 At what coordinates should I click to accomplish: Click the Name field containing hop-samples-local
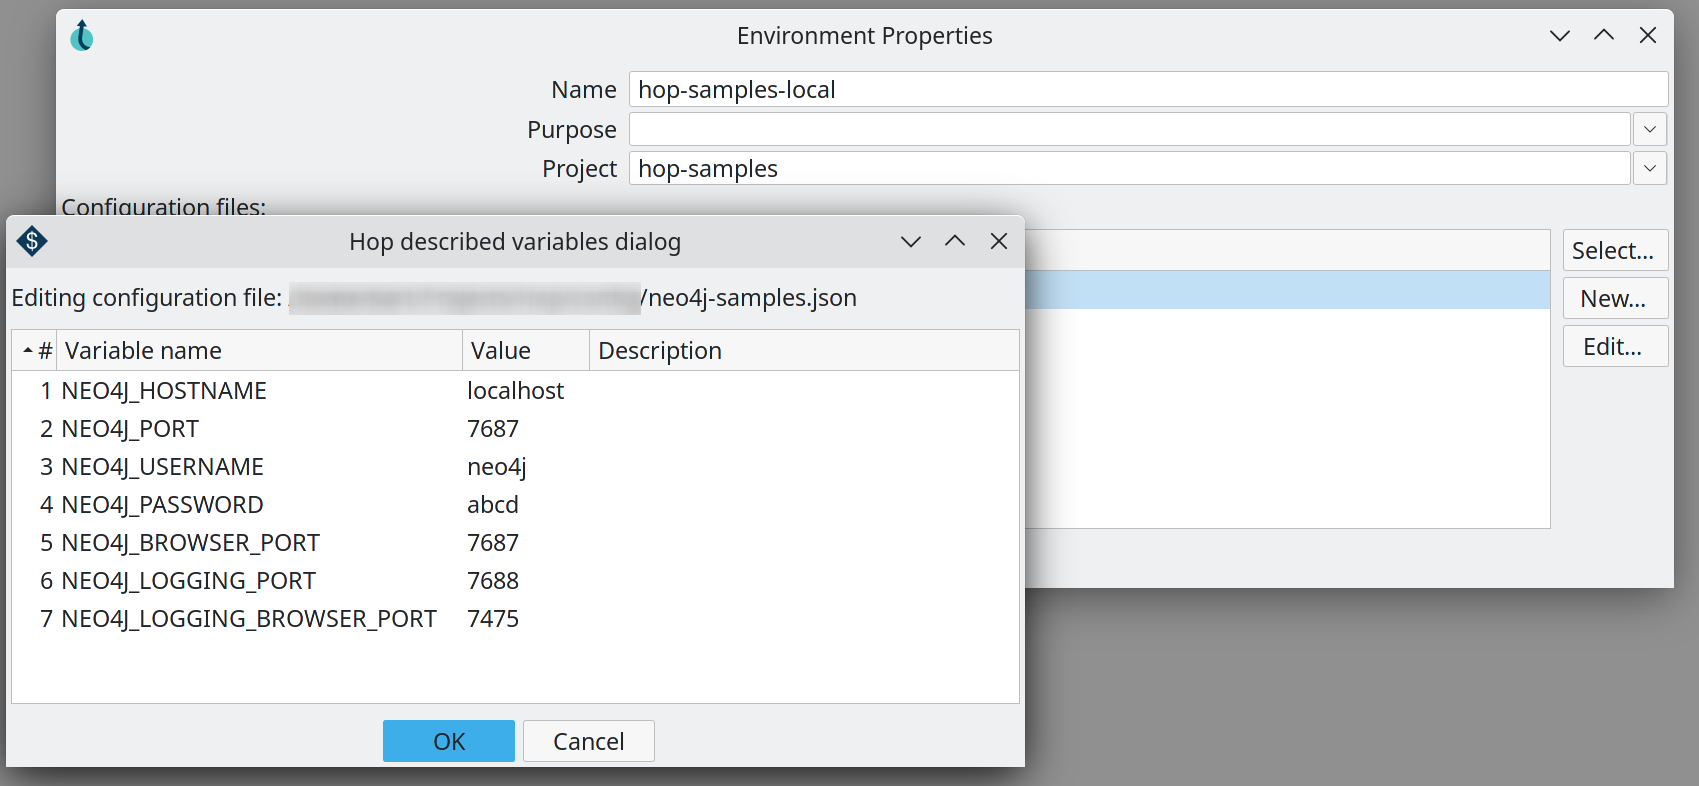1147,90
